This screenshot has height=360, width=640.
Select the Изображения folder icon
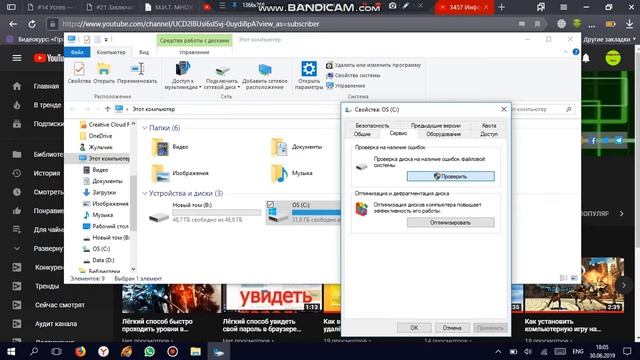click(160, 173)
